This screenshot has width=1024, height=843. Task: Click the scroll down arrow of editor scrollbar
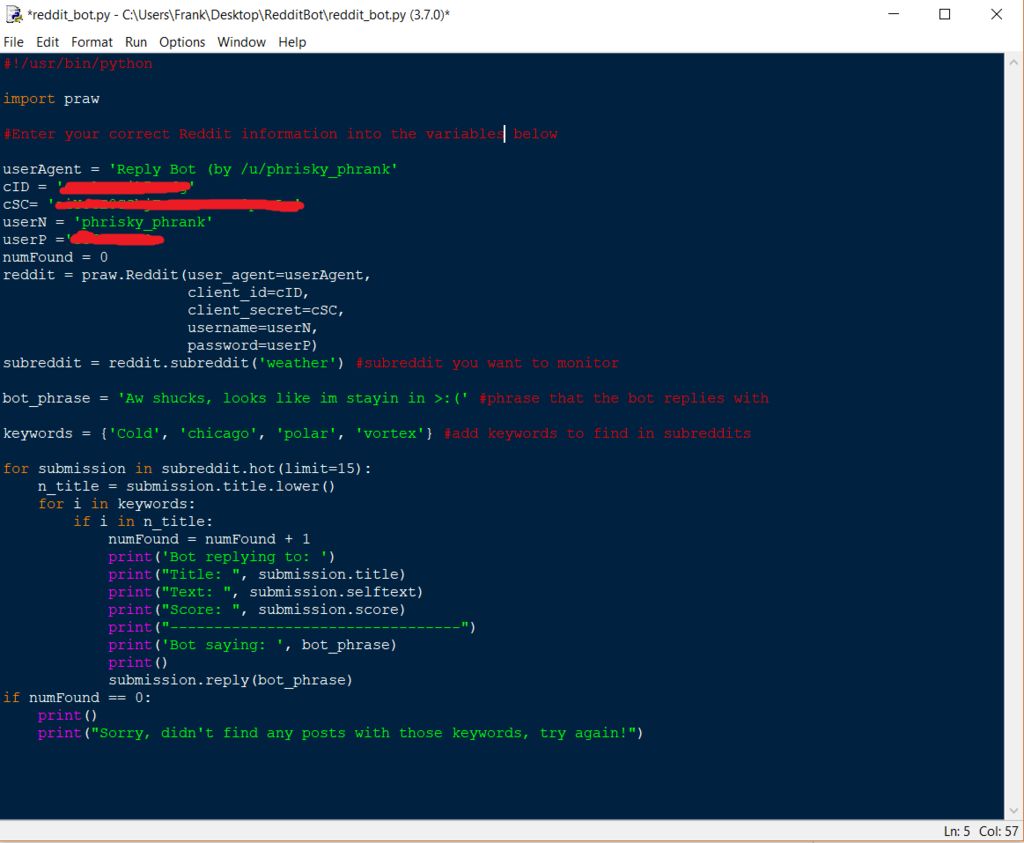[1014, 810]
